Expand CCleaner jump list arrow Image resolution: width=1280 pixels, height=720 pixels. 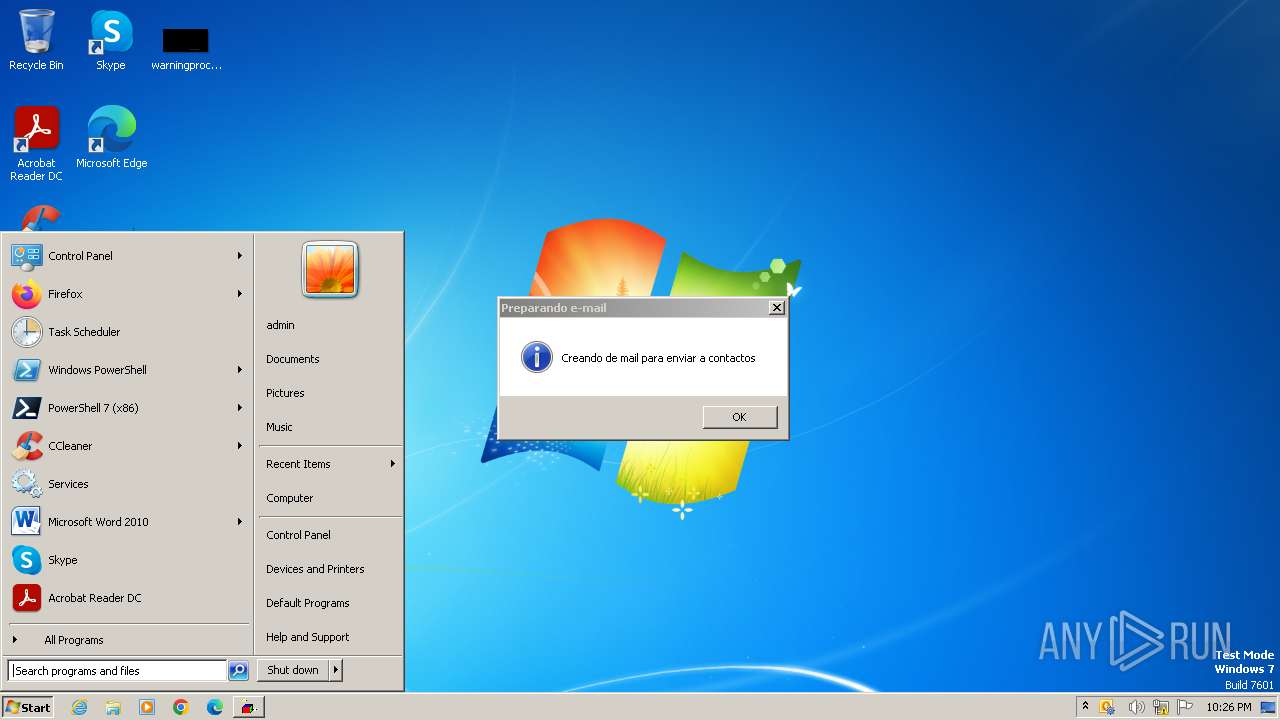click(x=240, y=446)
